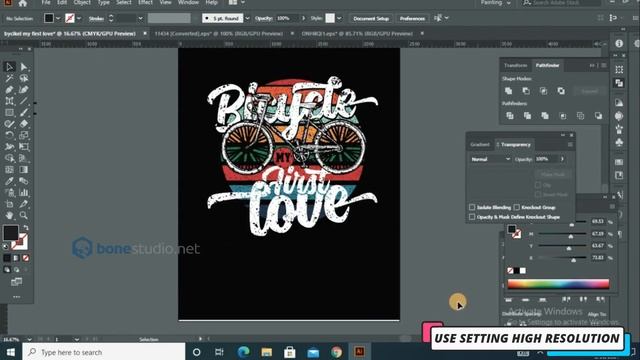Open the Object menu
Screen dimensions: 640x360
[82, 2]
